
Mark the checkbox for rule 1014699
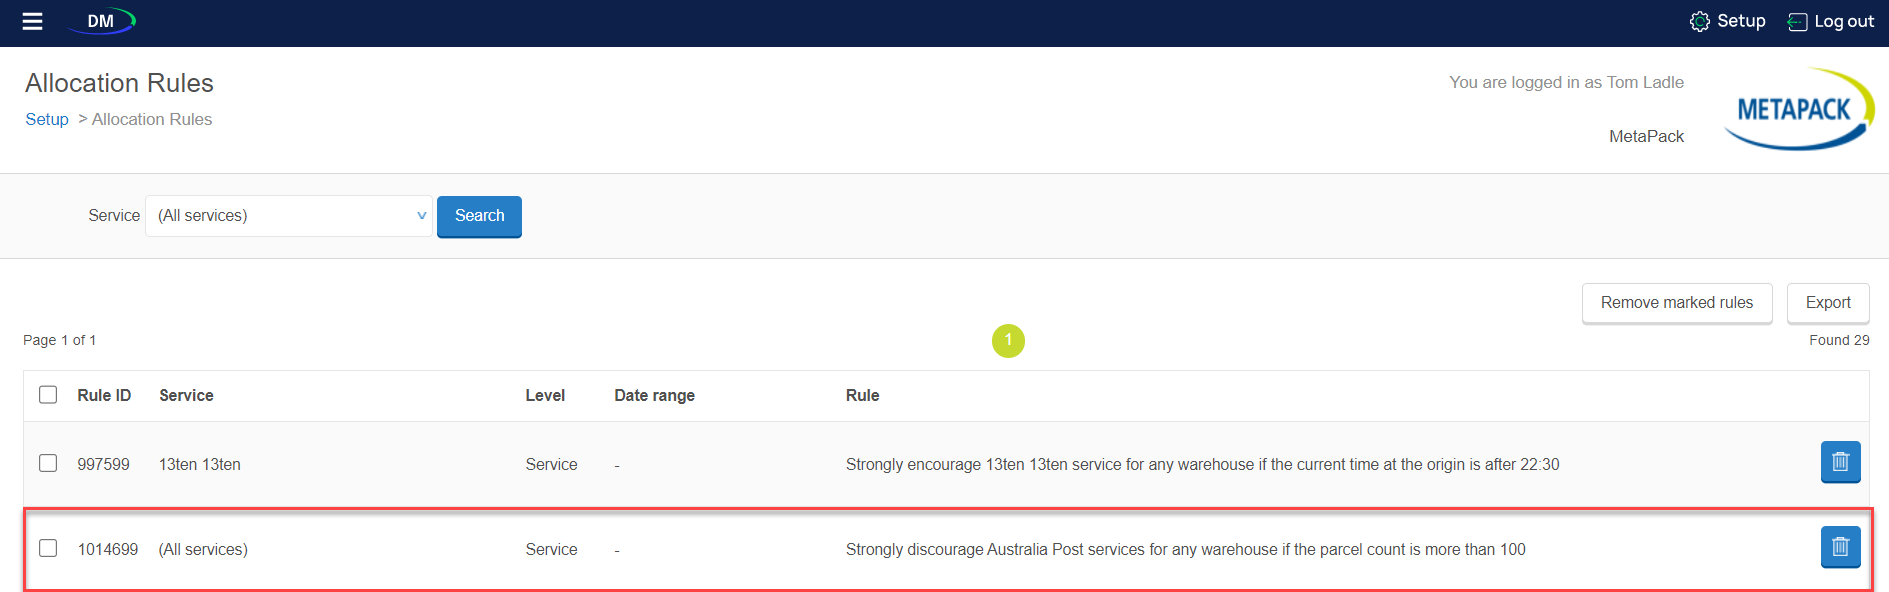pyautogui.click(x=48, y=548)
